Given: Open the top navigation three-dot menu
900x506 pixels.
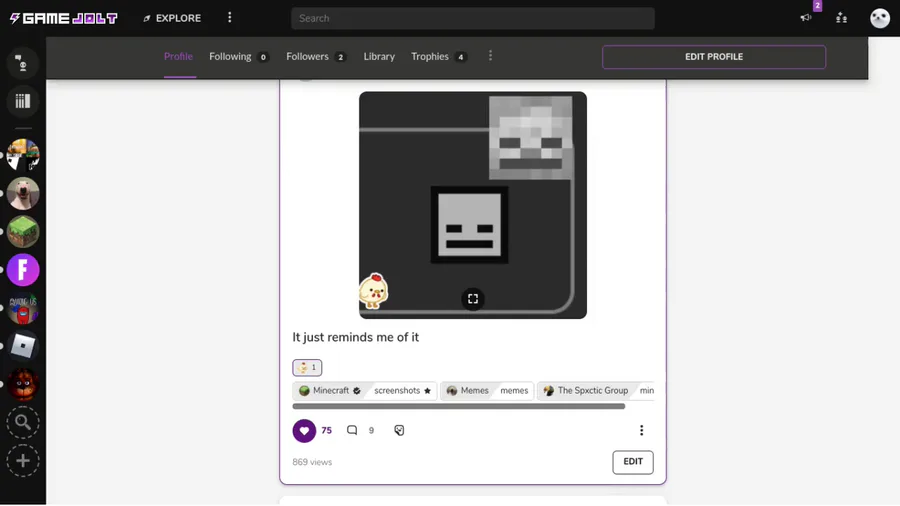Looking at the screenshot, I should tap(230, 18).
